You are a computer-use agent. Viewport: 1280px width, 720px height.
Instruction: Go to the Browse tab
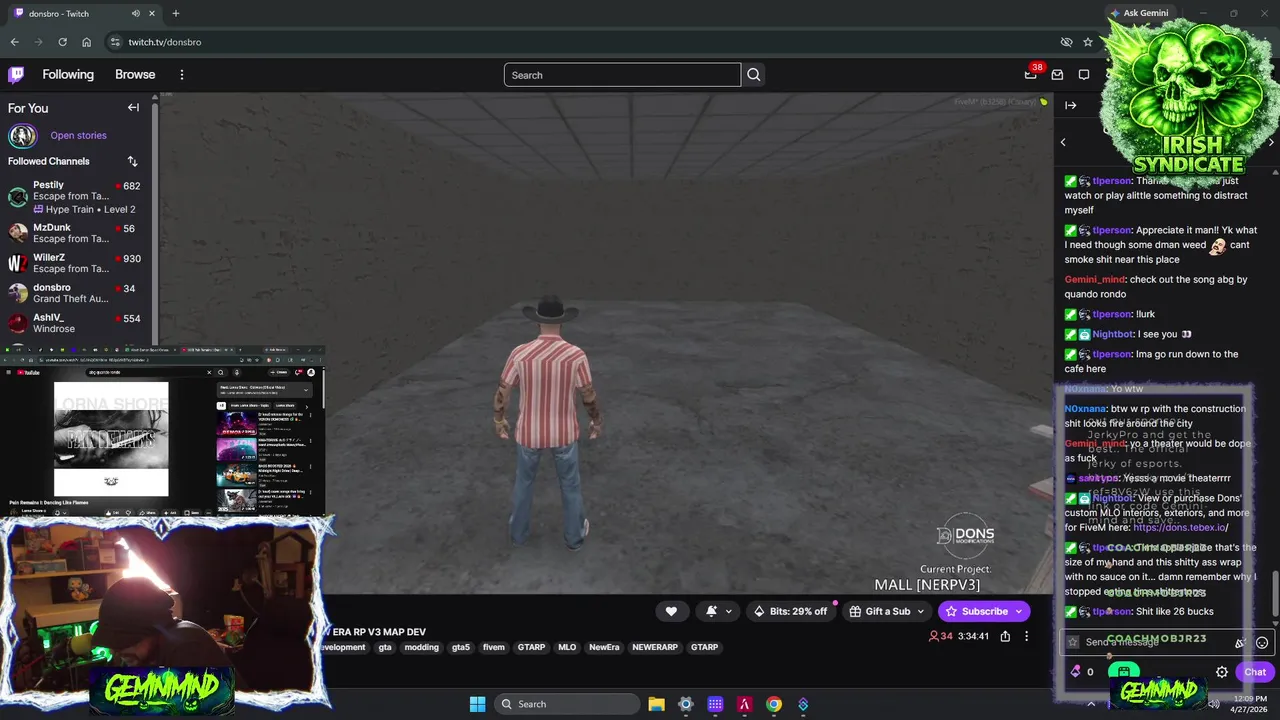pyautogui.click(x=135, y=75)
